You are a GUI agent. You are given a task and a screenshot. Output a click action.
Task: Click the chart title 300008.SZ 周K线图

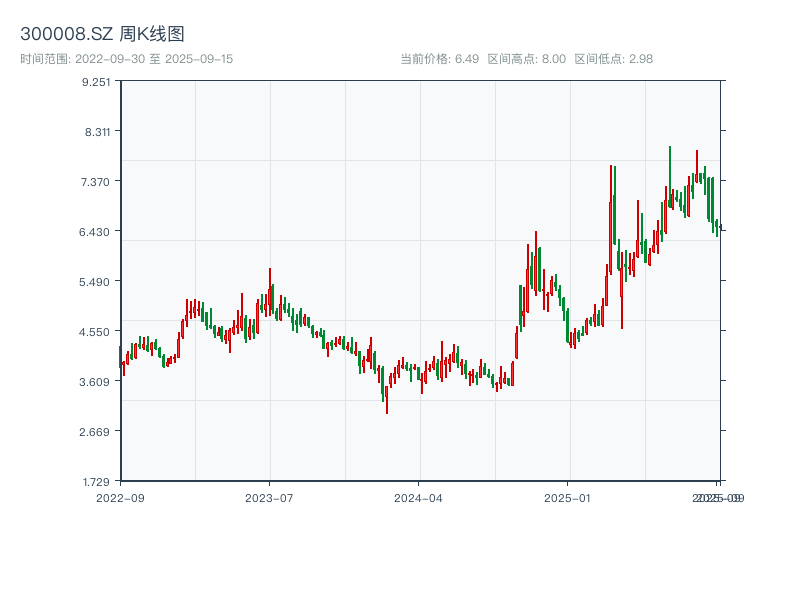(102, 34)
